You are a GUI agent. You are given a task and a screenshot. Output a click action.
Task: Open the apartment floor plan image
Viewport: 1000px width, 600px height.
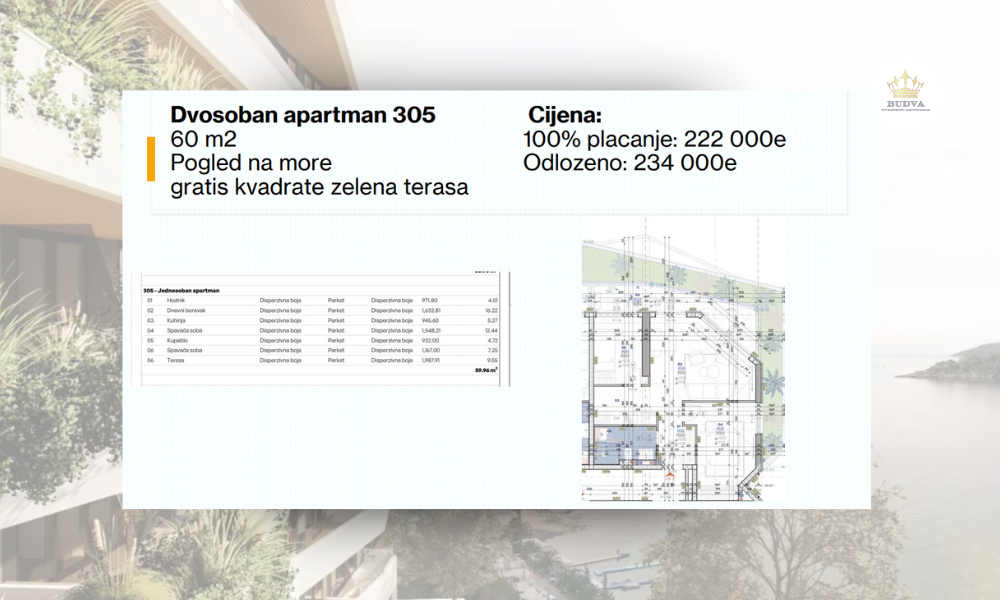click(682, 370)
